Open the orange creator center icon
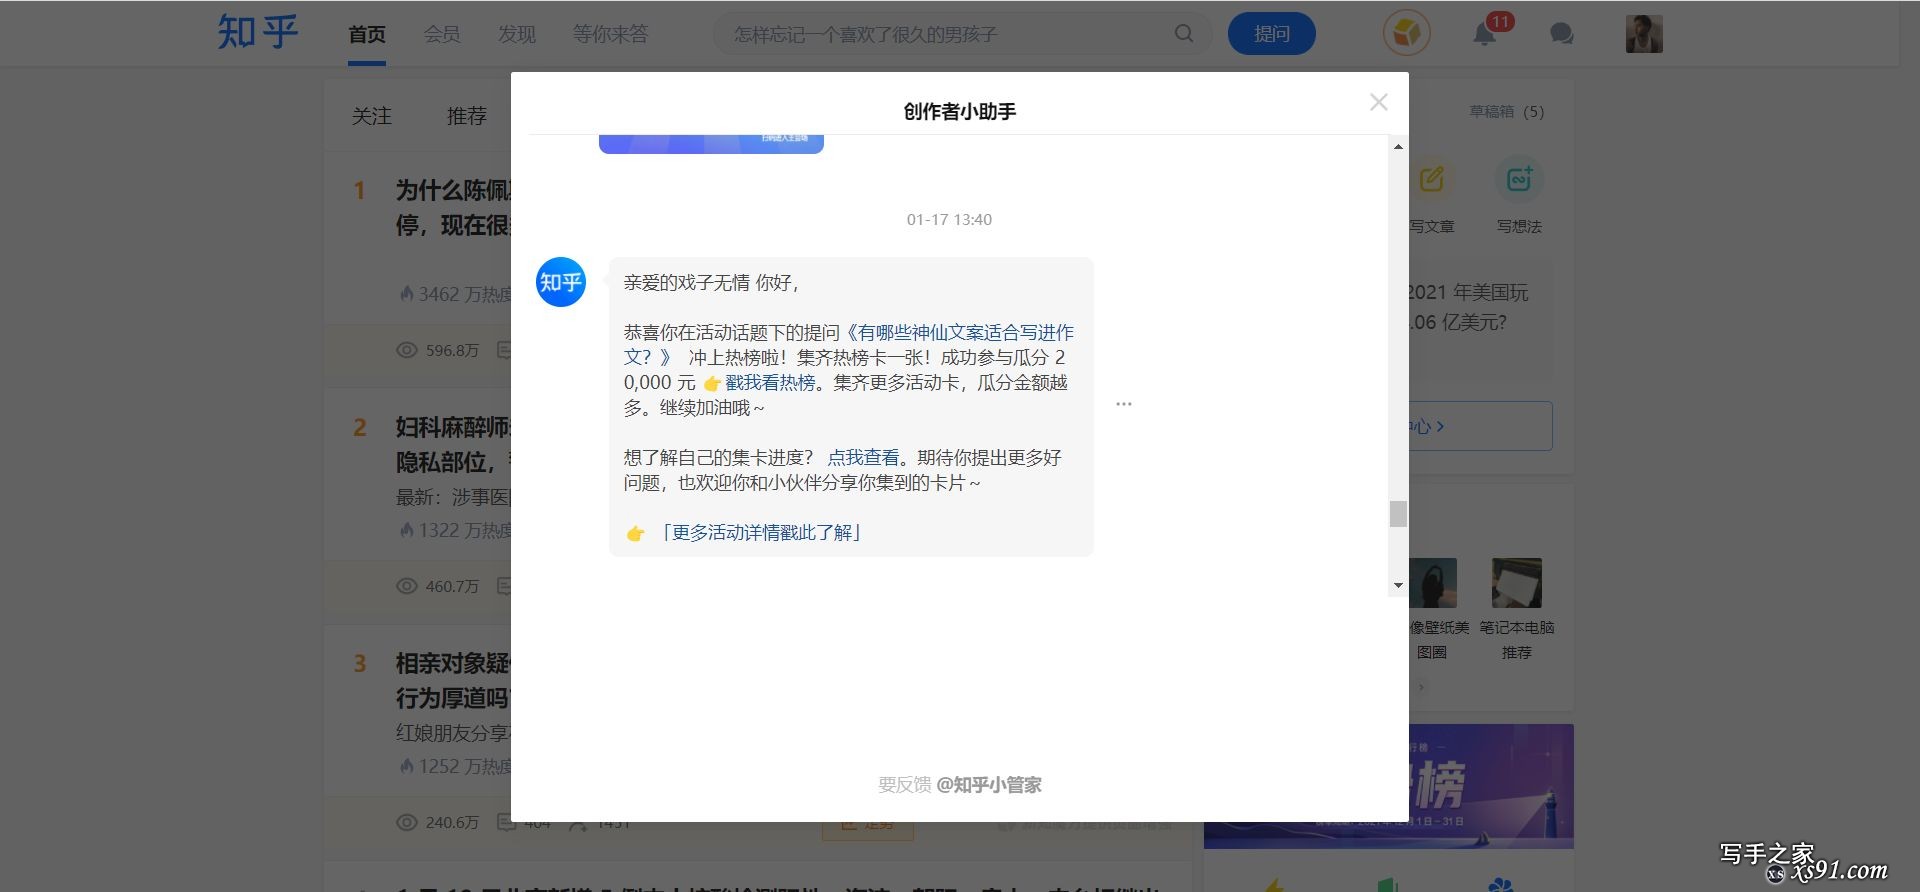1920x892 pixels. pos(1407,34)
